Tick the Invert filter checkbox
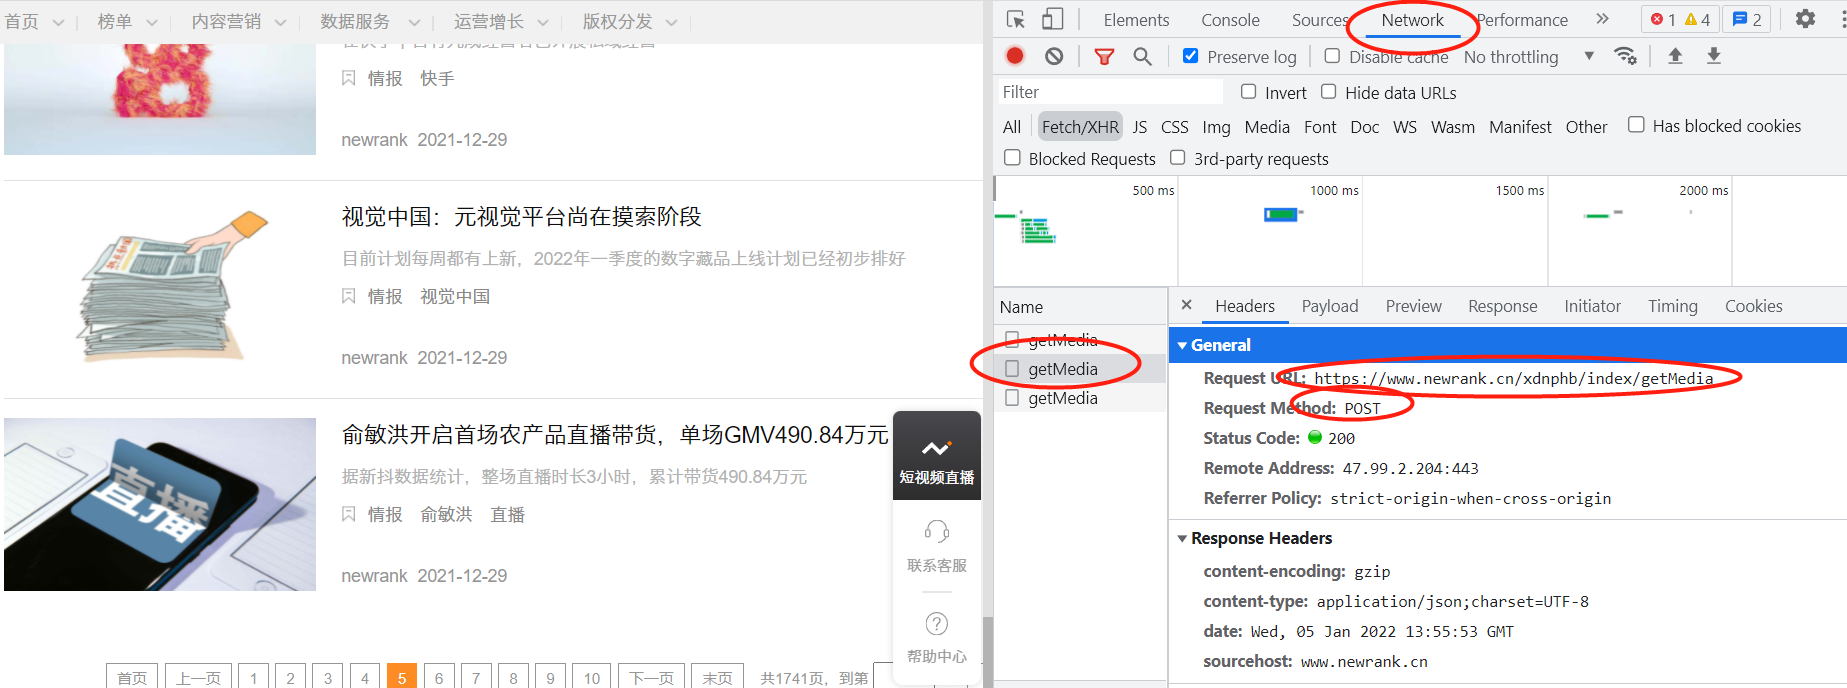The height and width of the screenshot is (688, 1847). pos(1248,92)
